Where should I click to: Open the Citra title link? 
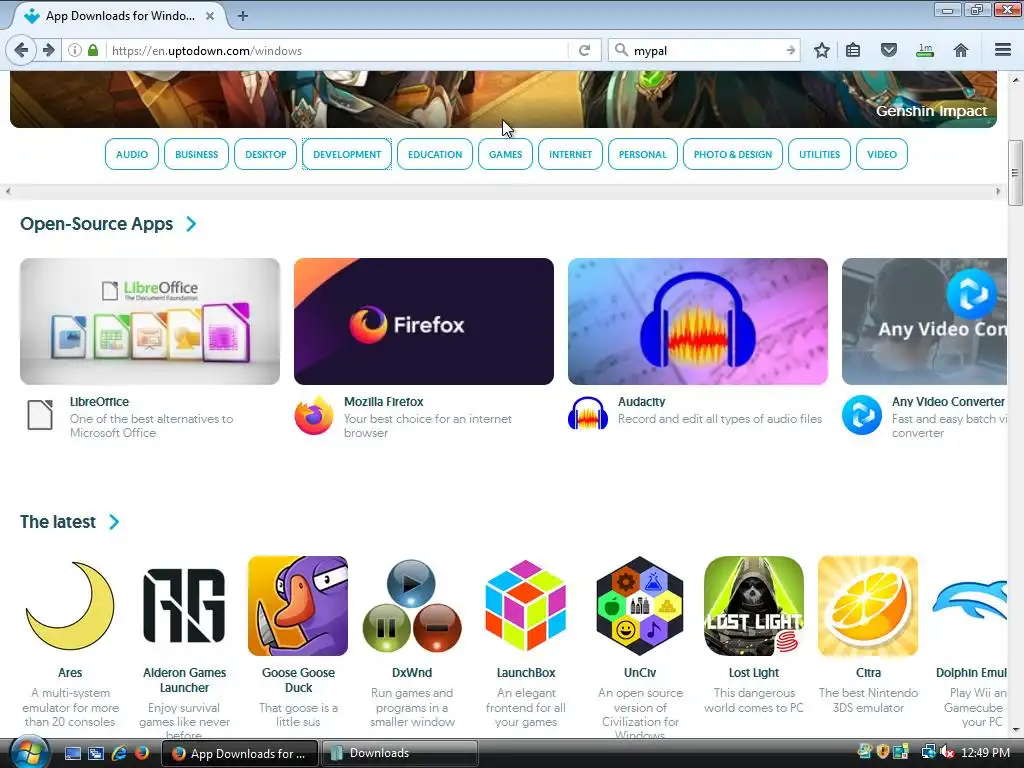(x=868, y=673)
